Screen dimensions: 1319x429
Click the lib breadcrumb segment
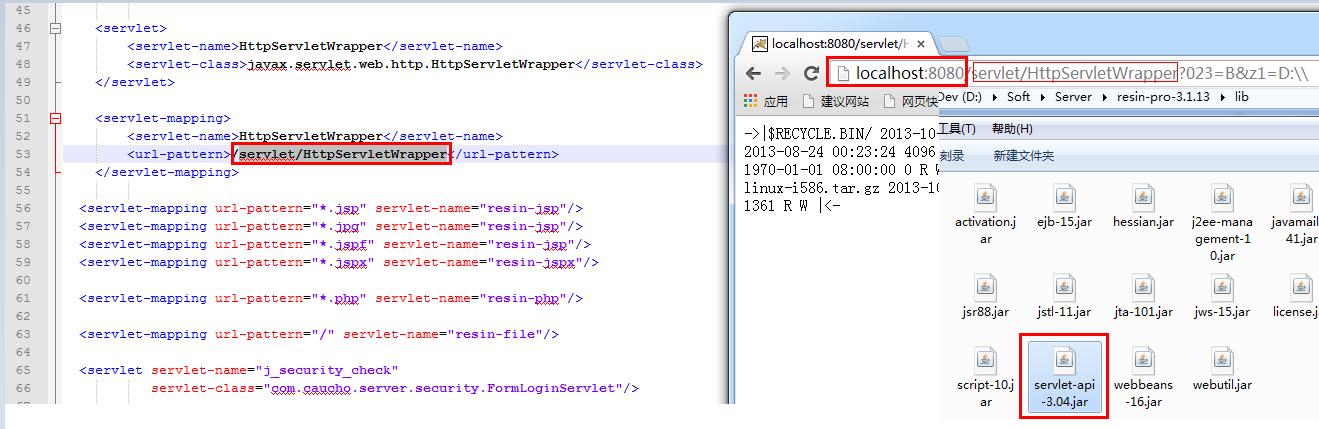(1241, 97)
